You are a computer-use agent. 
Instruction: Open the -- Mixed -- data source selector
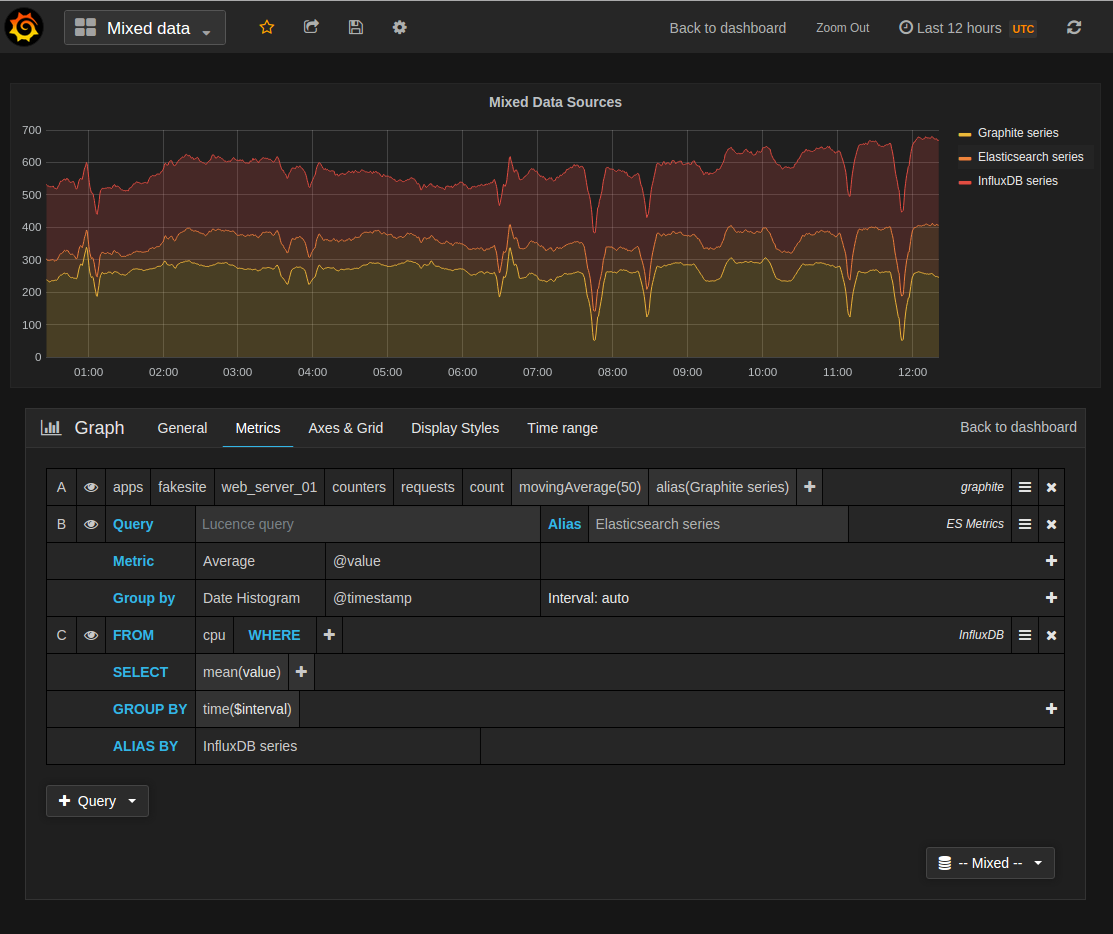(990, 862)
